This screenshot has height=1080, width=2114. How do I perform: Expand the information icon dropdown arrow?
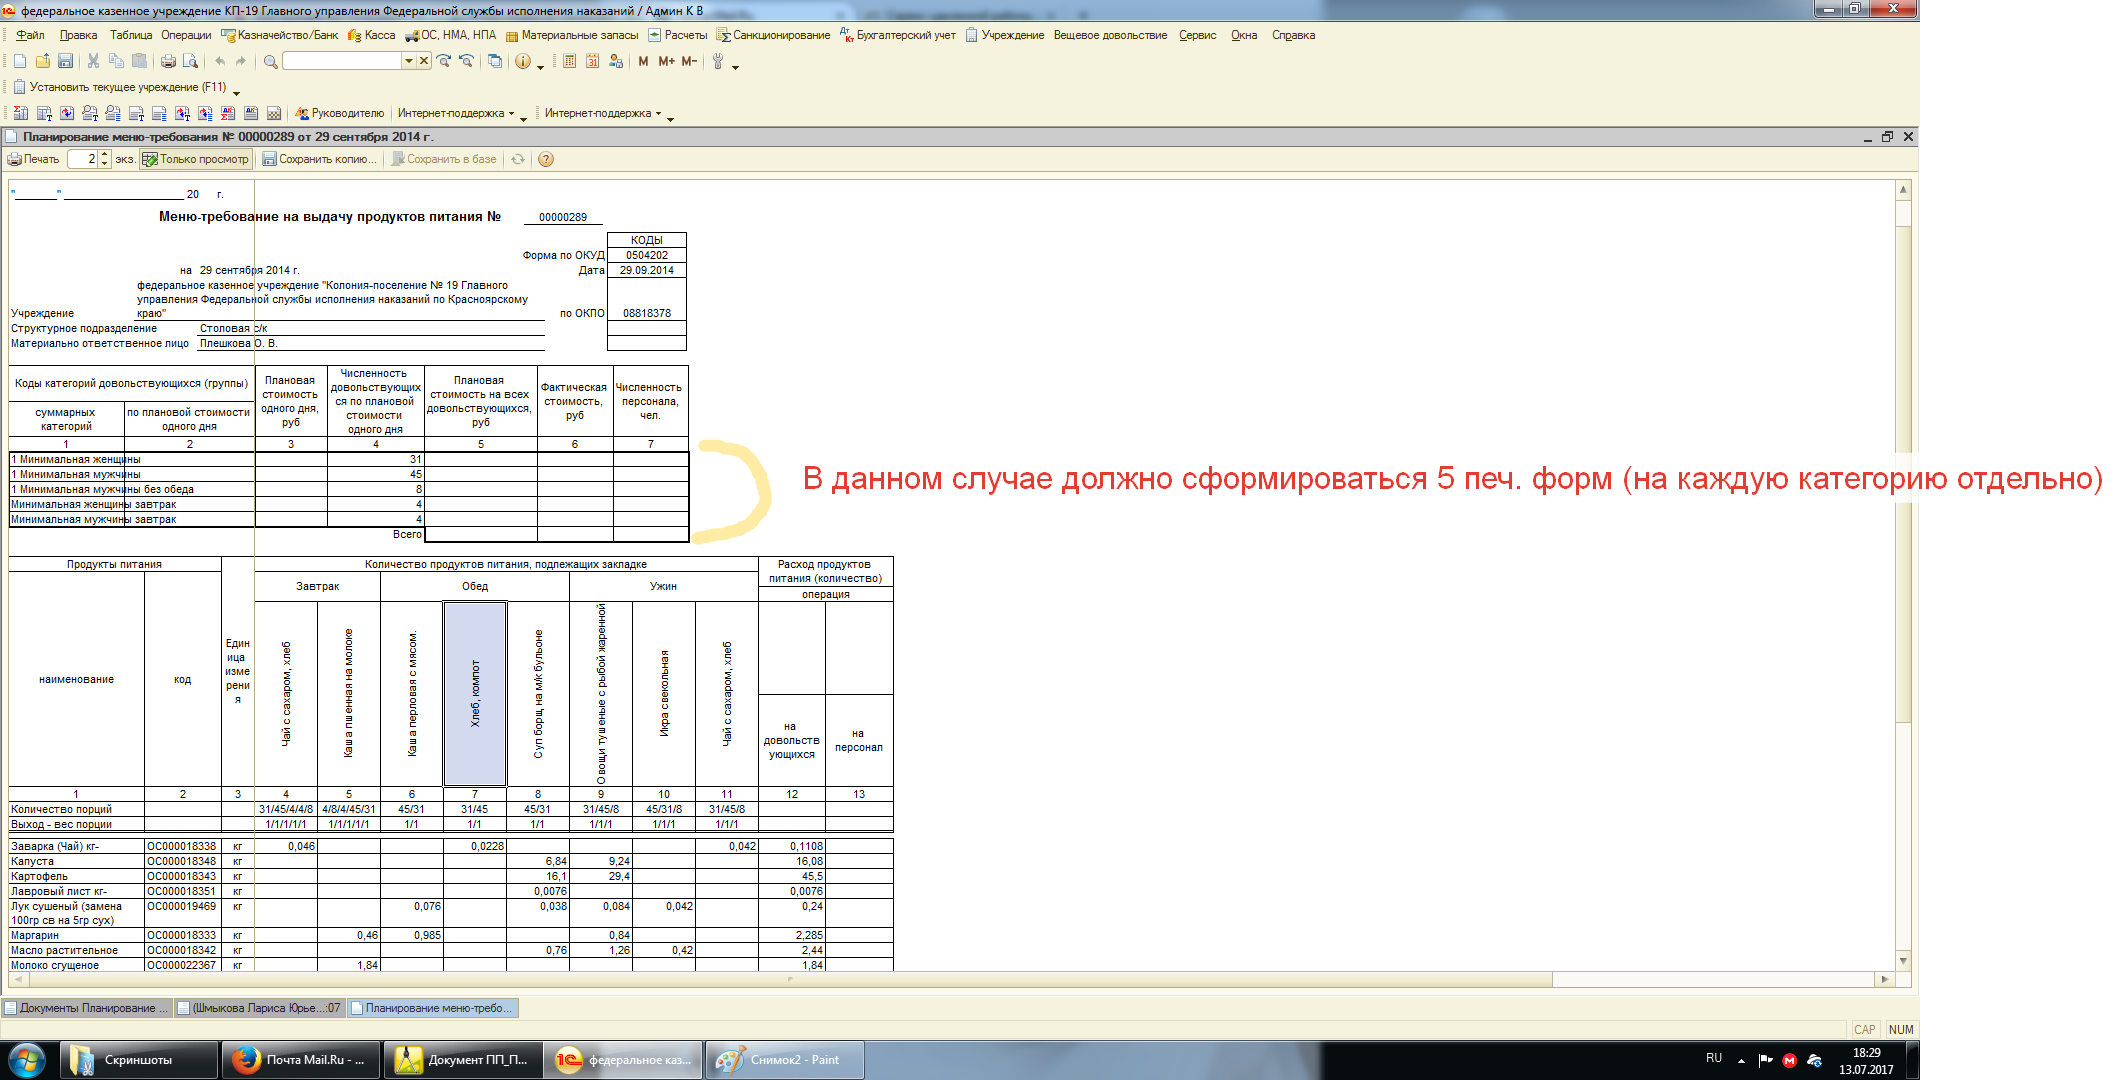540,66
